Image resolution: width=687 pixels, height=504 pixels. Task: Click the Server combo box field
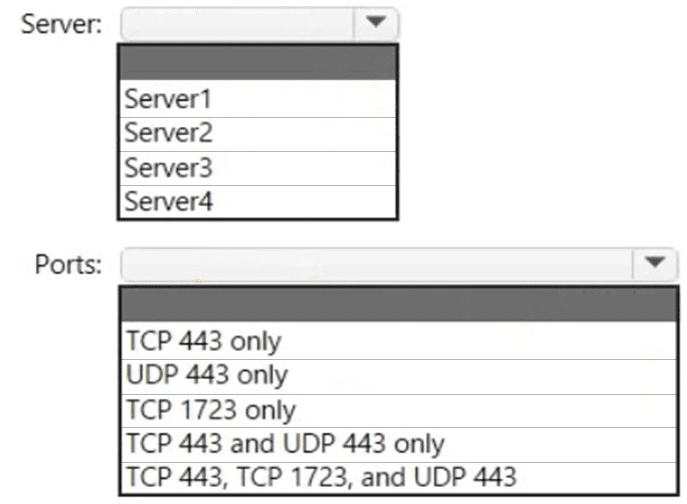pos(237,23)
